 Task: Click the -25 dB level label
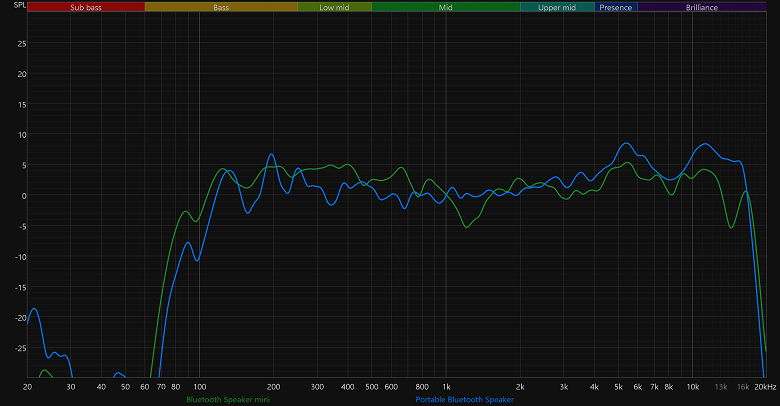coord(20,348)
